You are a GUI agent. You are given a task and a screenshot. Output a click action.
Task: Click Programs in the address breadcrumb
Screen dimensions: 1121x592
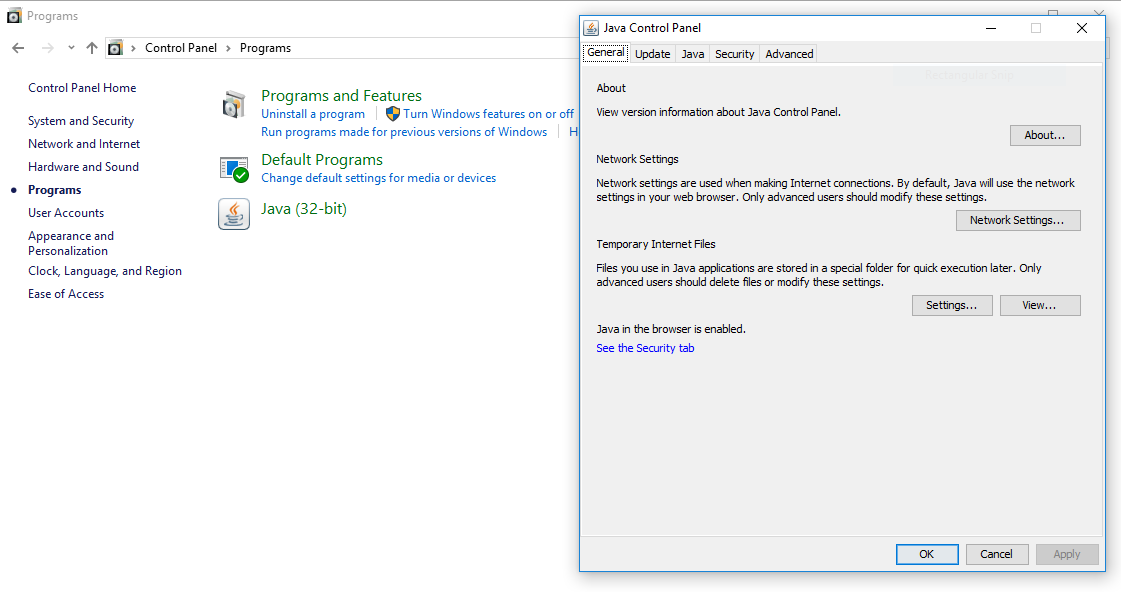265,48
